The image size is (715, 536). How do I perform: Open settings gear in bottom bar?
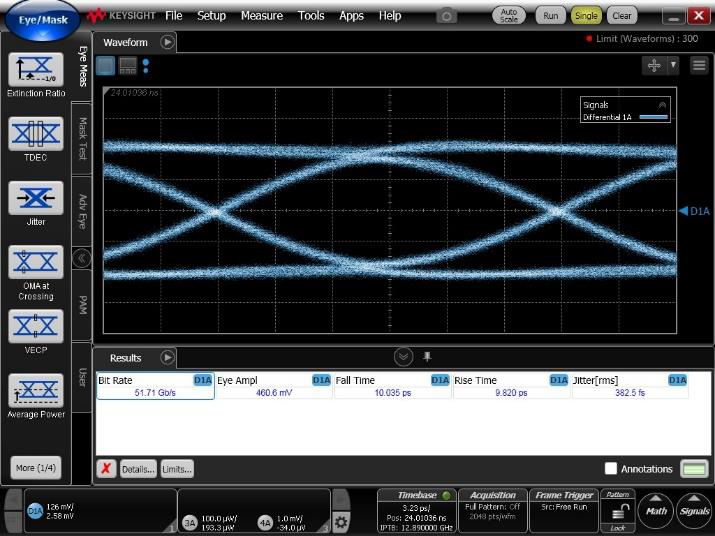click(341, 522)
